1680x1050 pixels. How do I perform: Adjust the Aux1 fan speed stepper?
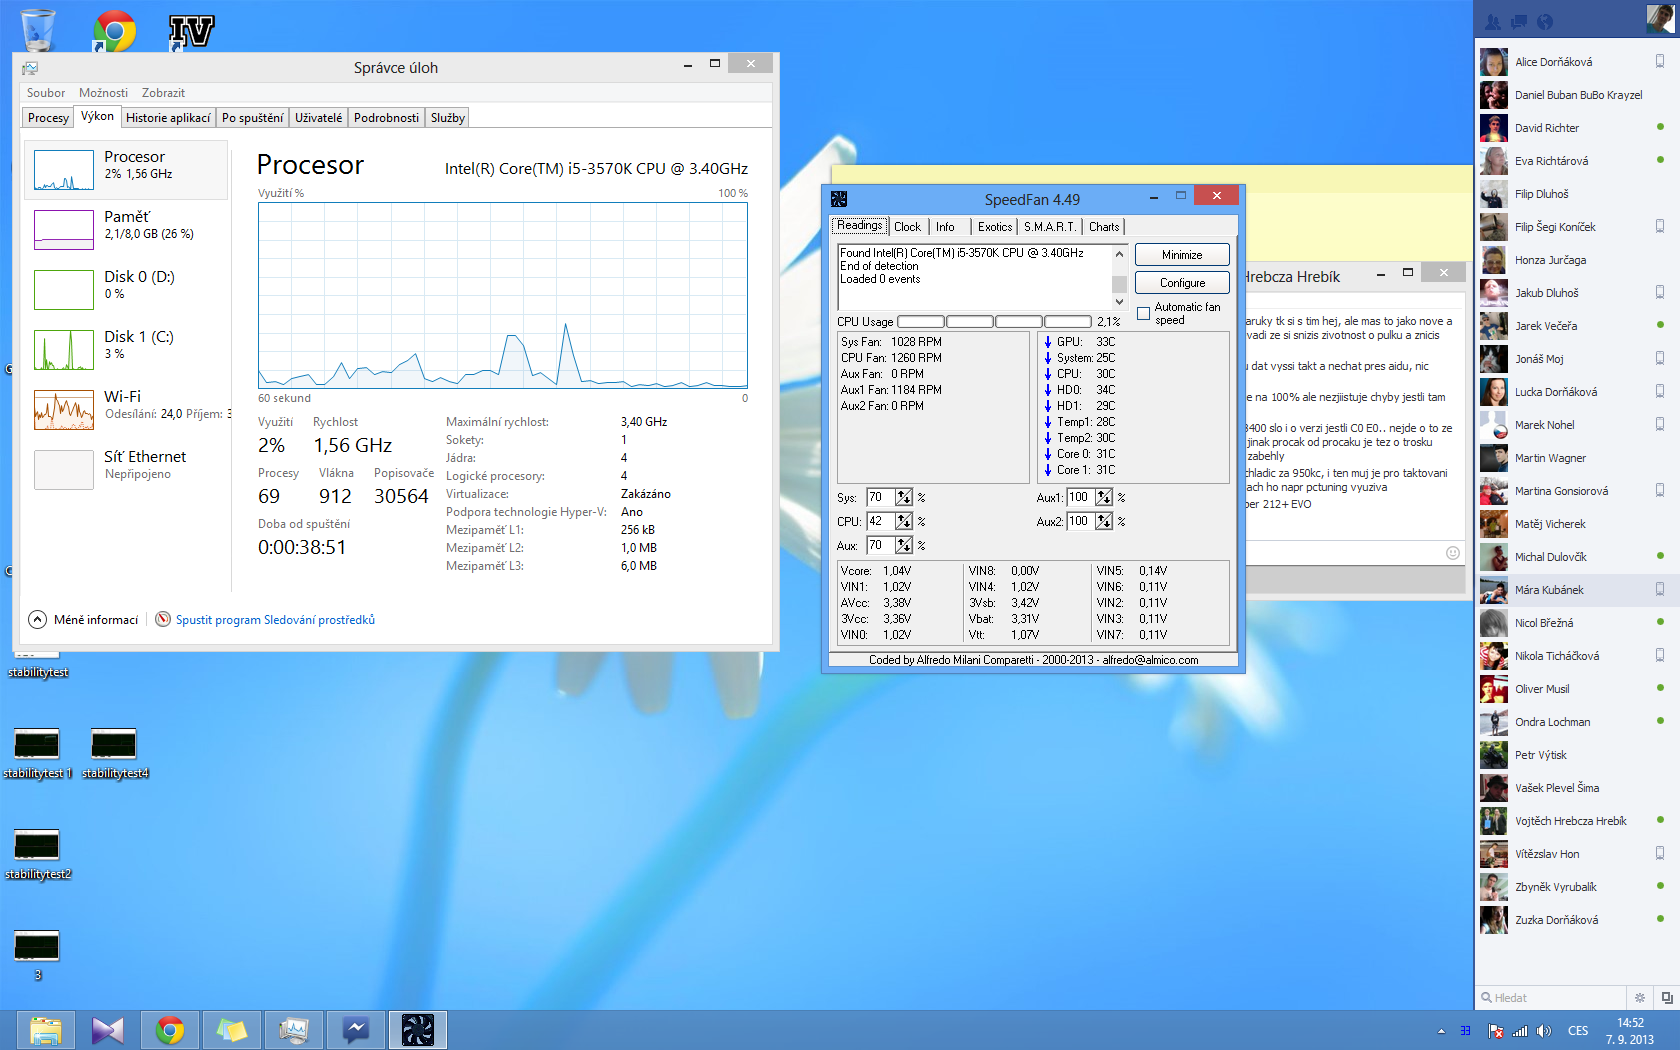tap(1104, 497)
